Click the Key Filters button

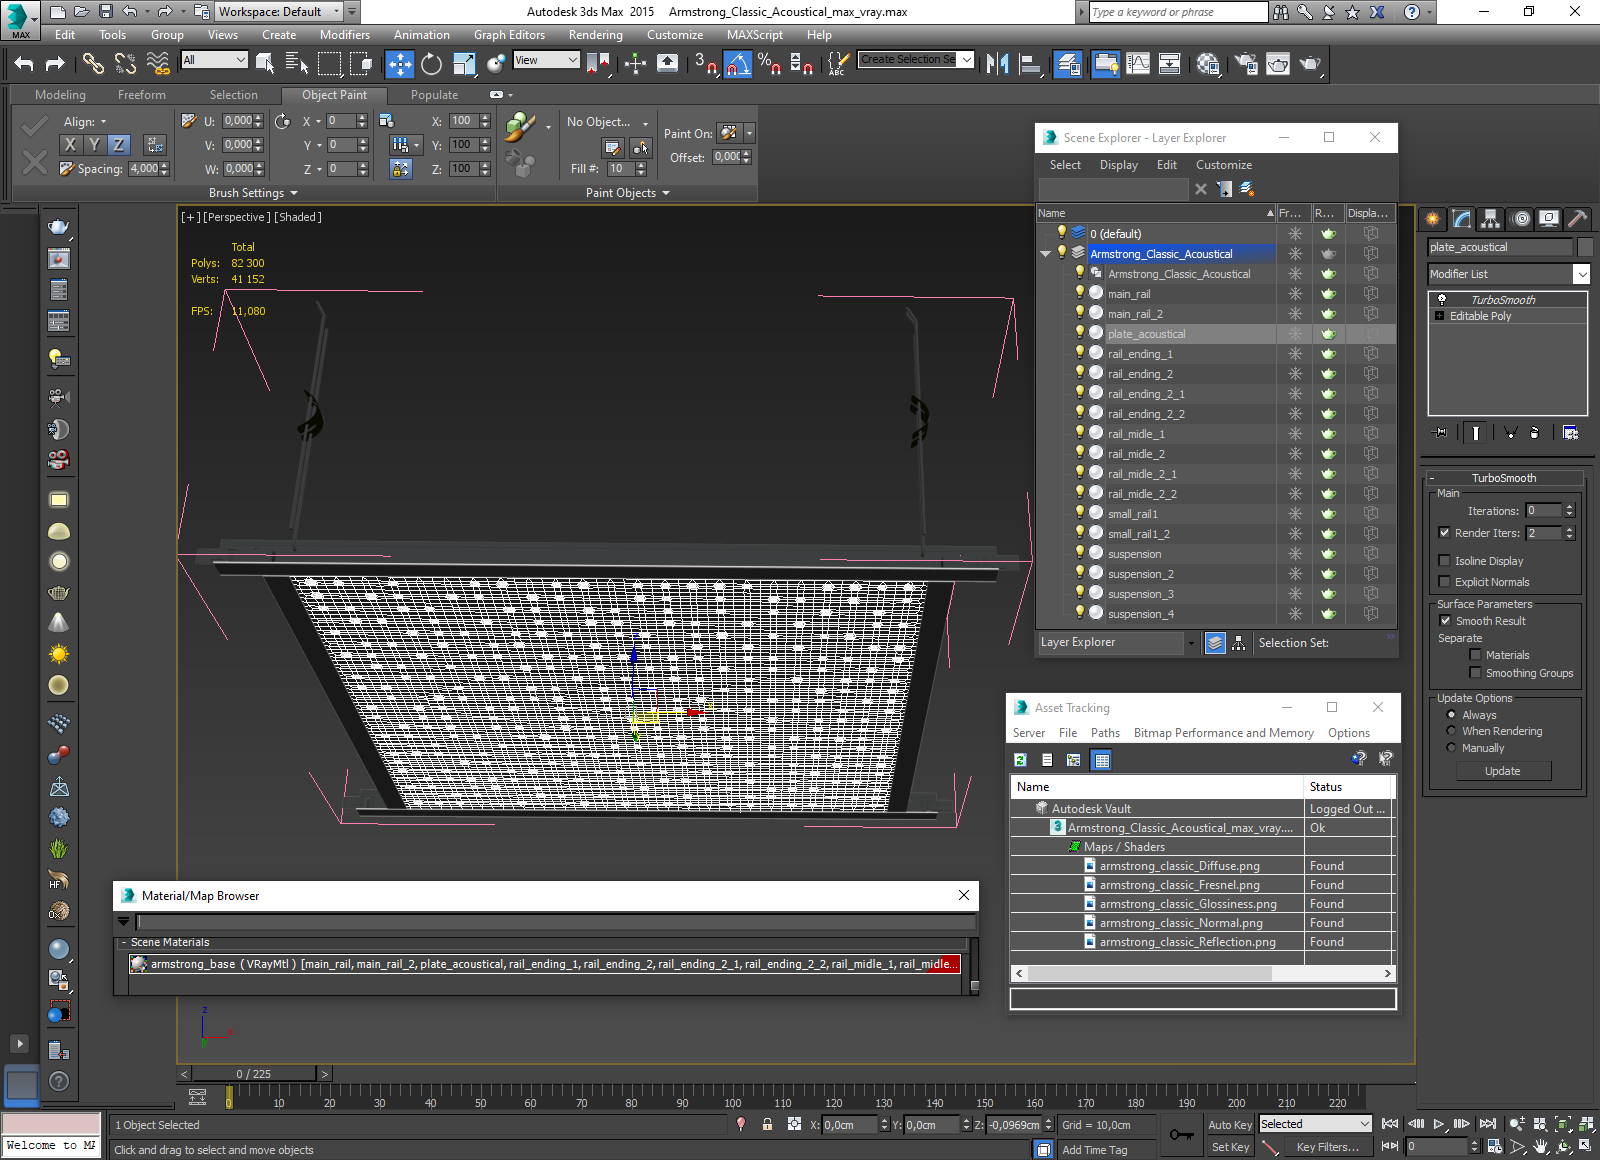point(1328,1147)
